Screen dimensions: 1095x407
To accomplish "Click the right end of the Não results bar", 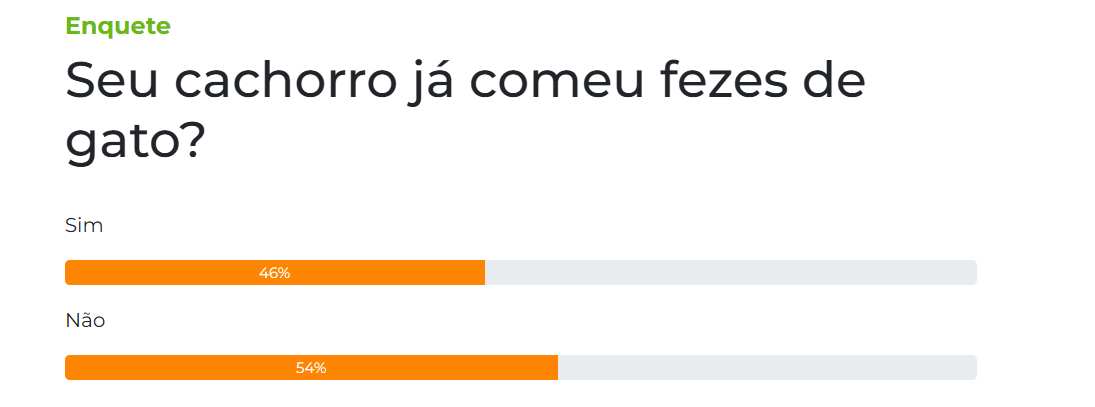I will tap(970, 368).
